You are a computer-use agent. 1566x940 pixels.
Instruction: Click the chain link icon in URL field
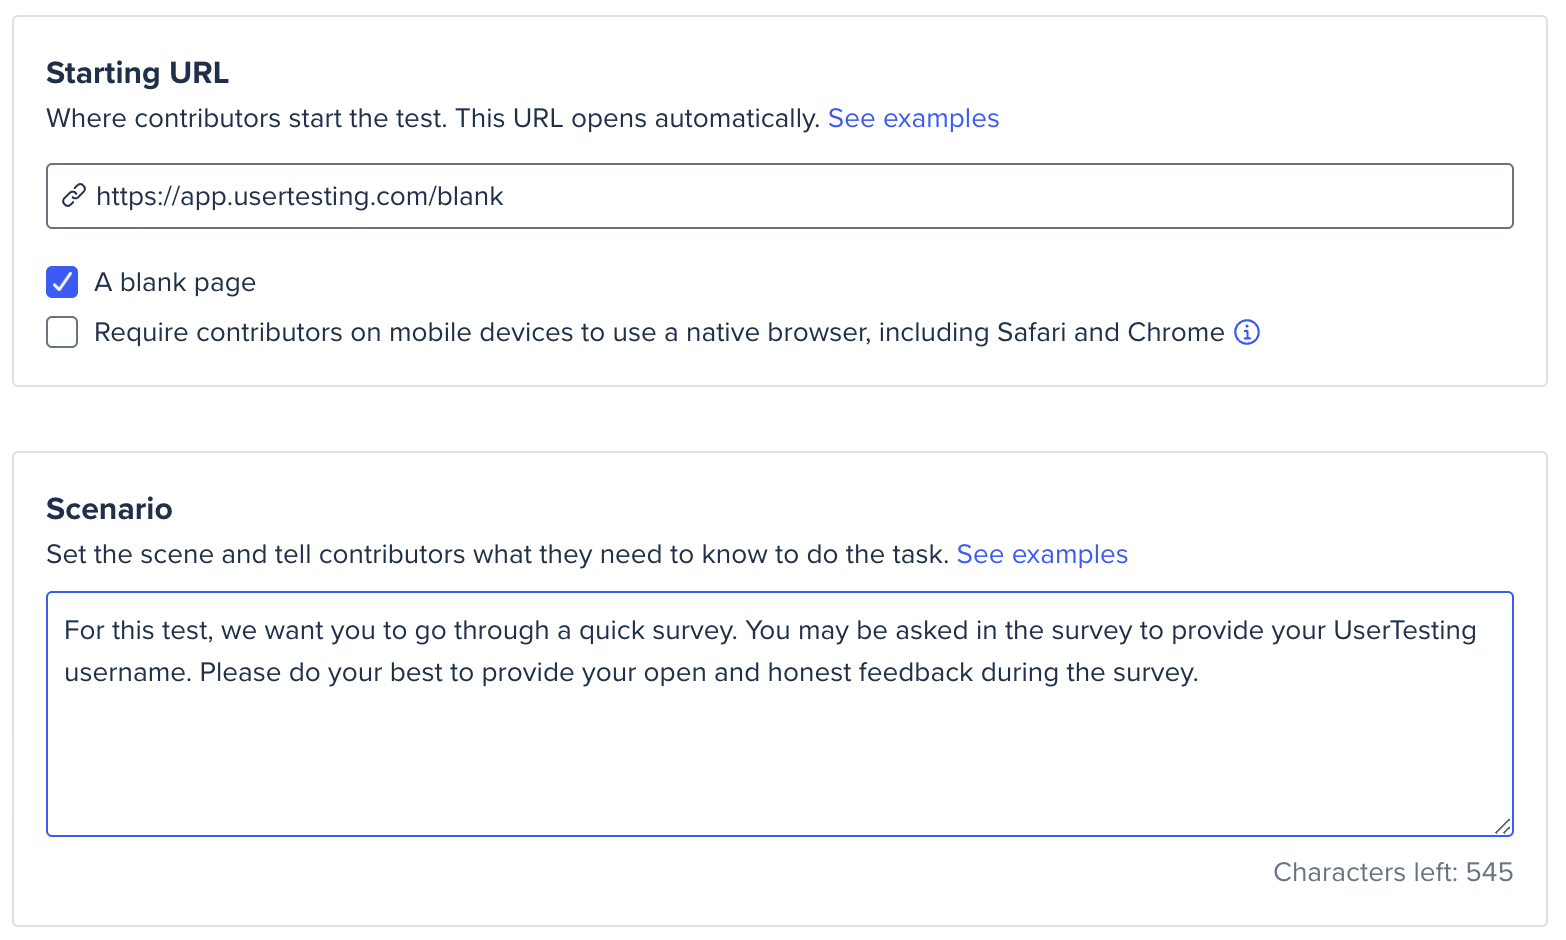(x=73, y=196)
